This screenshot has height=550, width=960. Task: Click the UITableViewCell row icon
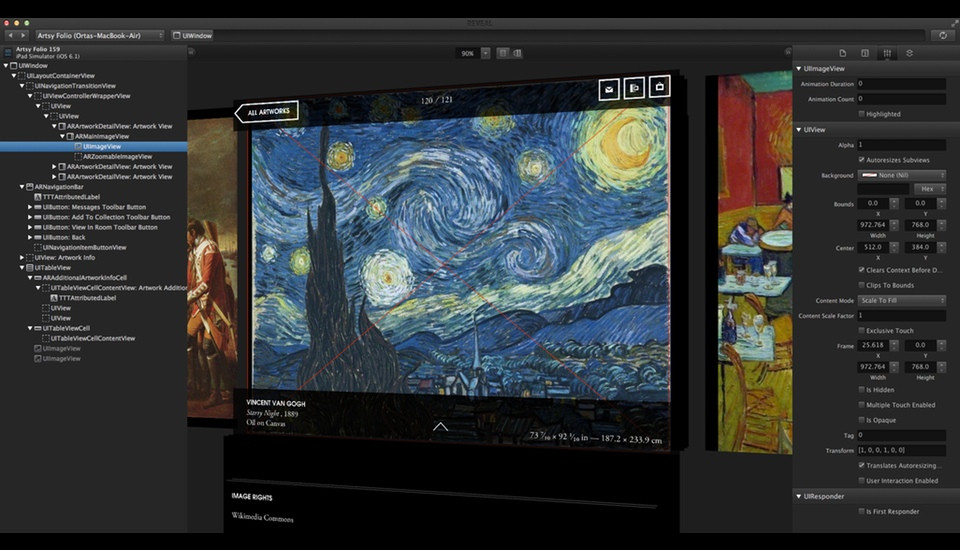[x=37, y=328]
